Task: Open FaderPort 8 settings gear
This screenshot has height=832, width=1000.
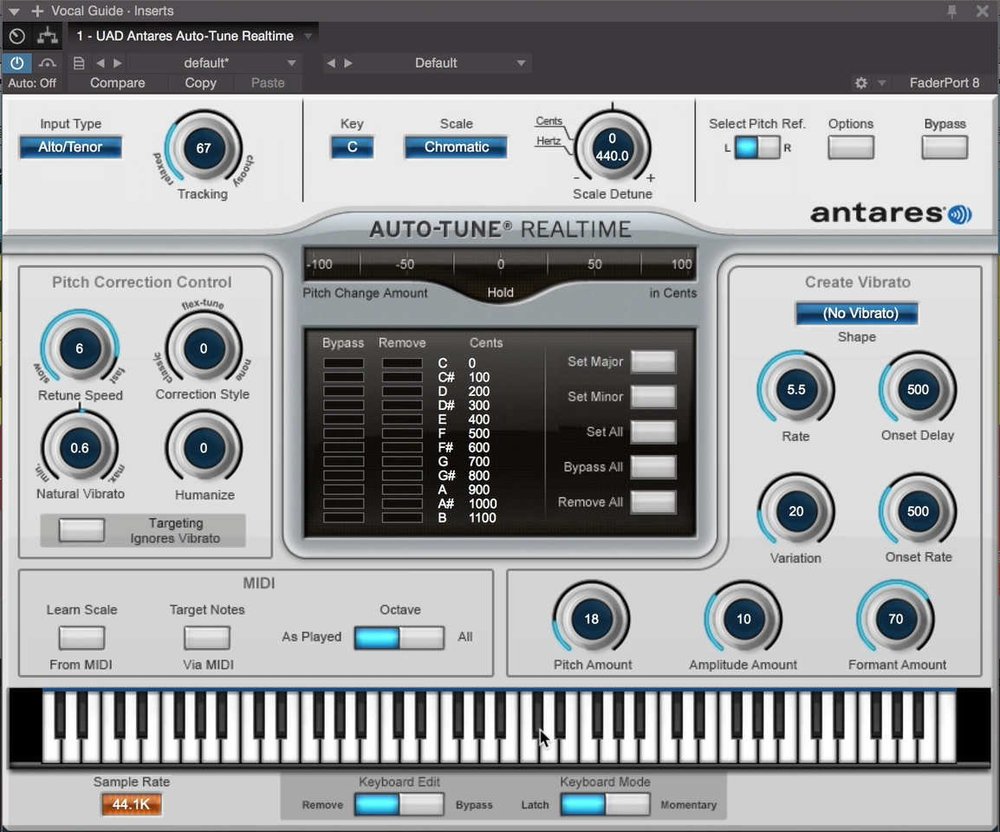Action: (x=858, y=84)
